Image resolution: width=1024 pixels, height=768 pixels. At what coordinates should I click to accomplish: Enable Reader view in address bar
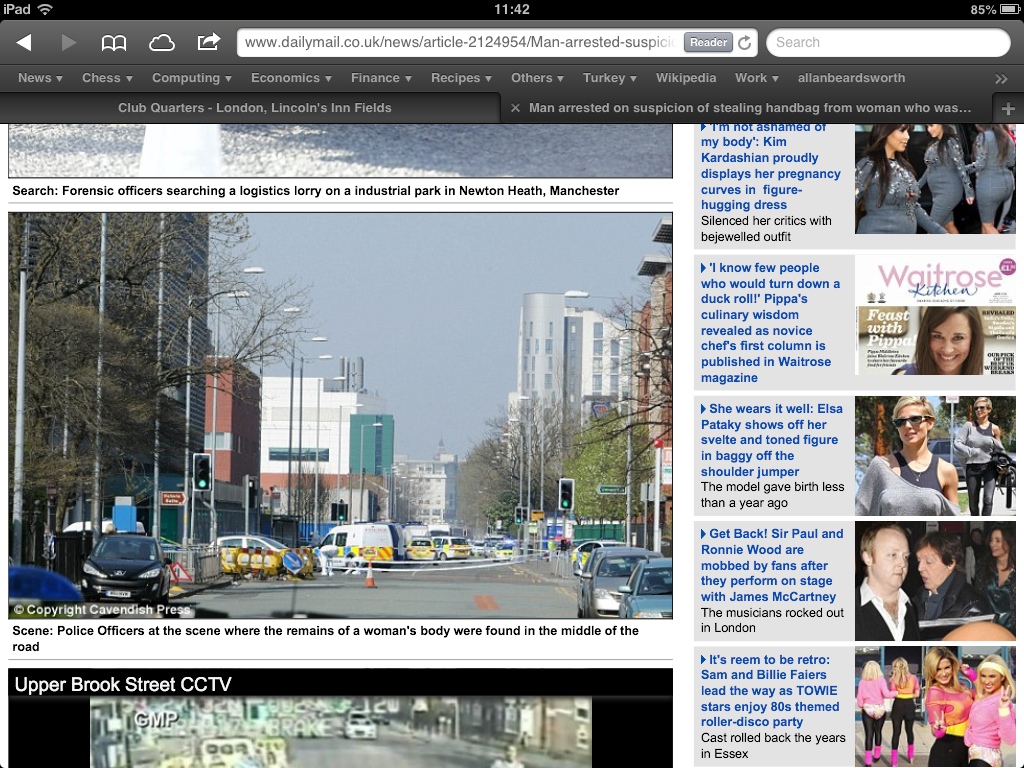click(x=708, y=43)
